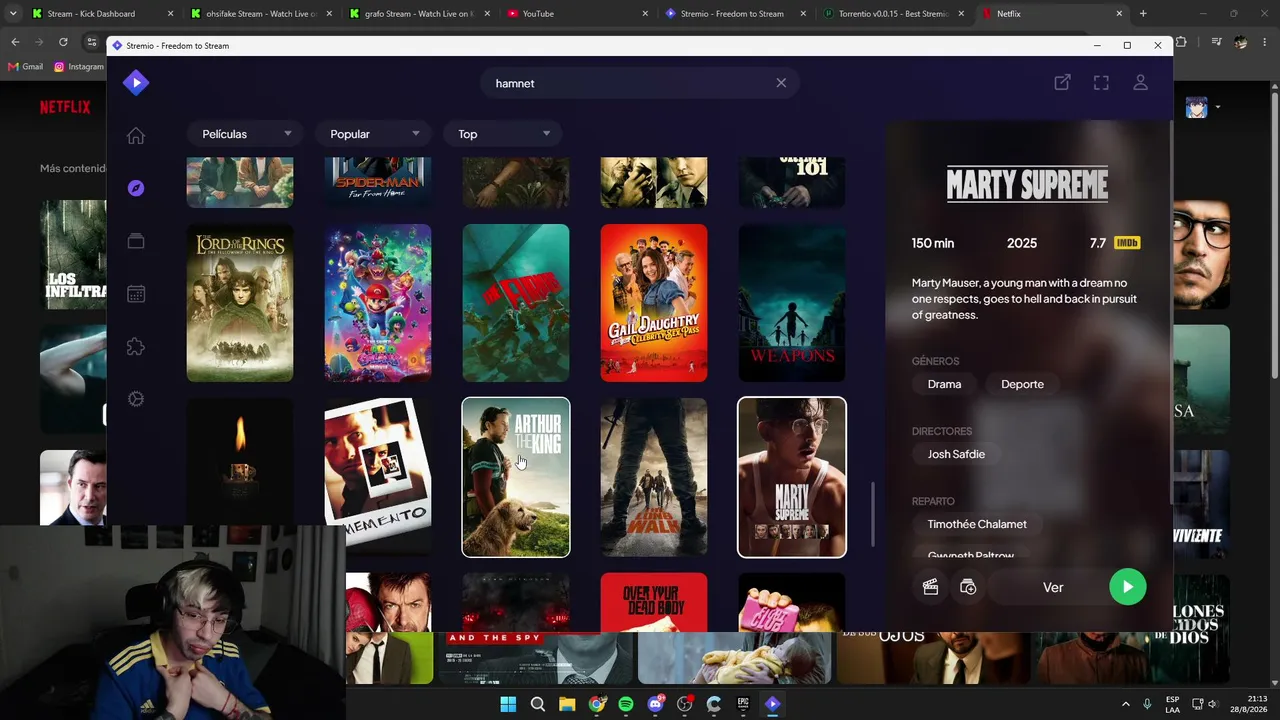Open the Settings gear icon in Stremio
The width and height of the screenshot is (1280, 720).
136,399
